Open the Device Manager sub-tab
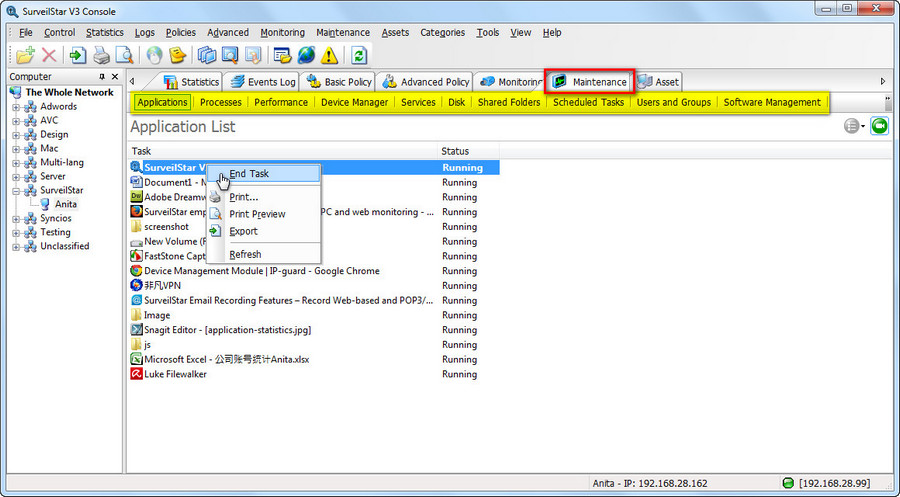The image size is (900, 497). pyautogui.click(x=354, y=102)
